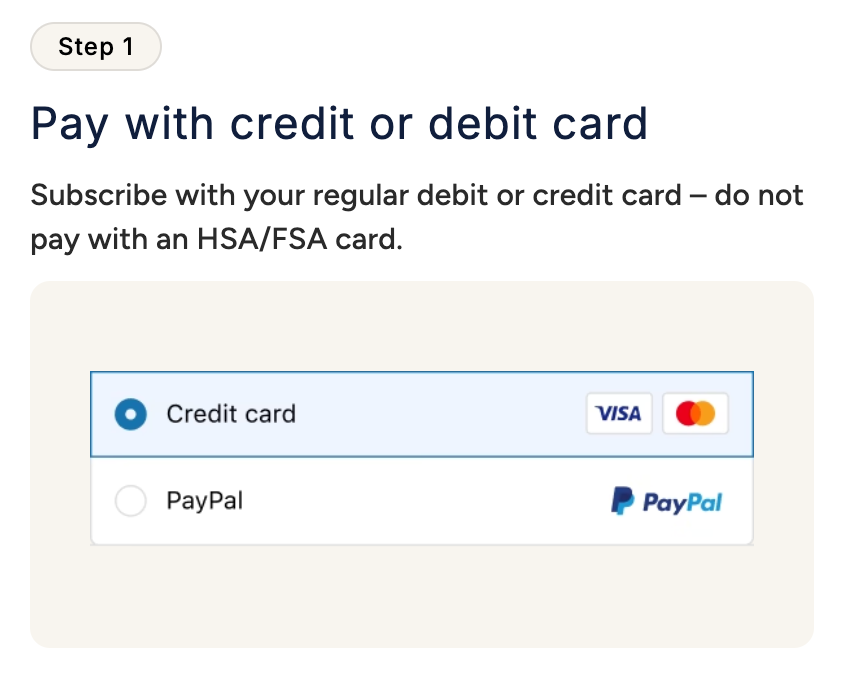Viewport: 846px width, 684px height.
Task: Click the word "debit" in the large heading
Action: [x=483, y=124]
